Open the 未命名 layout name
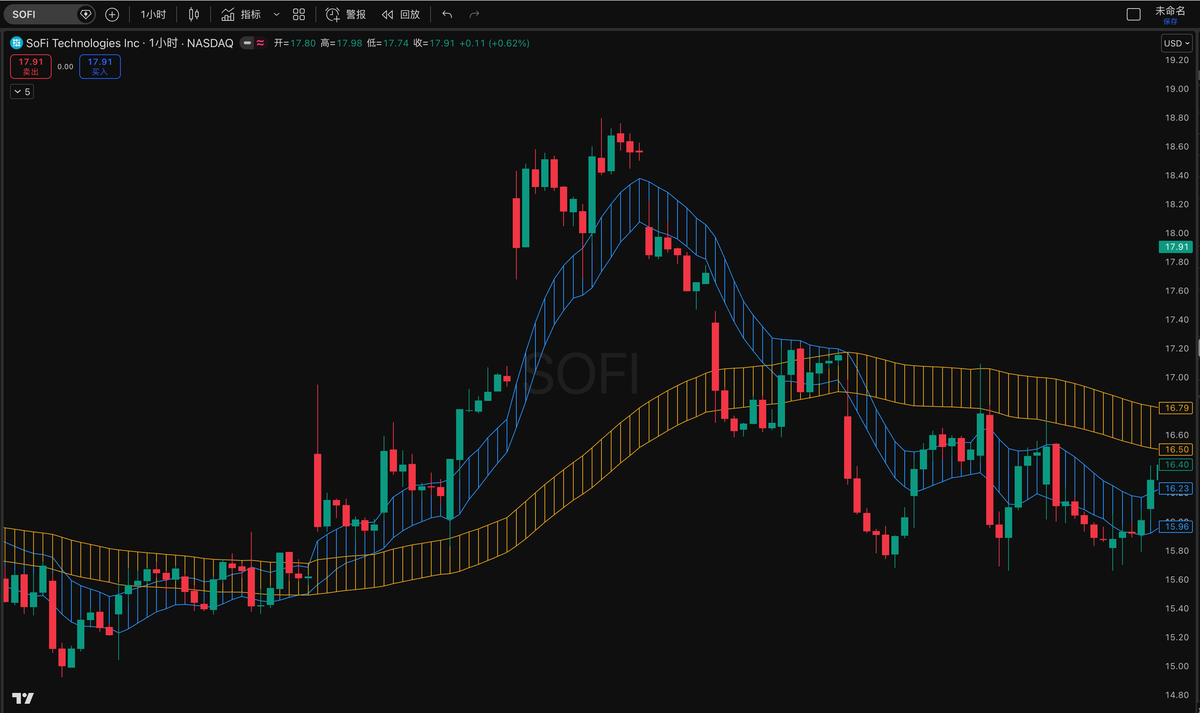 1170,10
